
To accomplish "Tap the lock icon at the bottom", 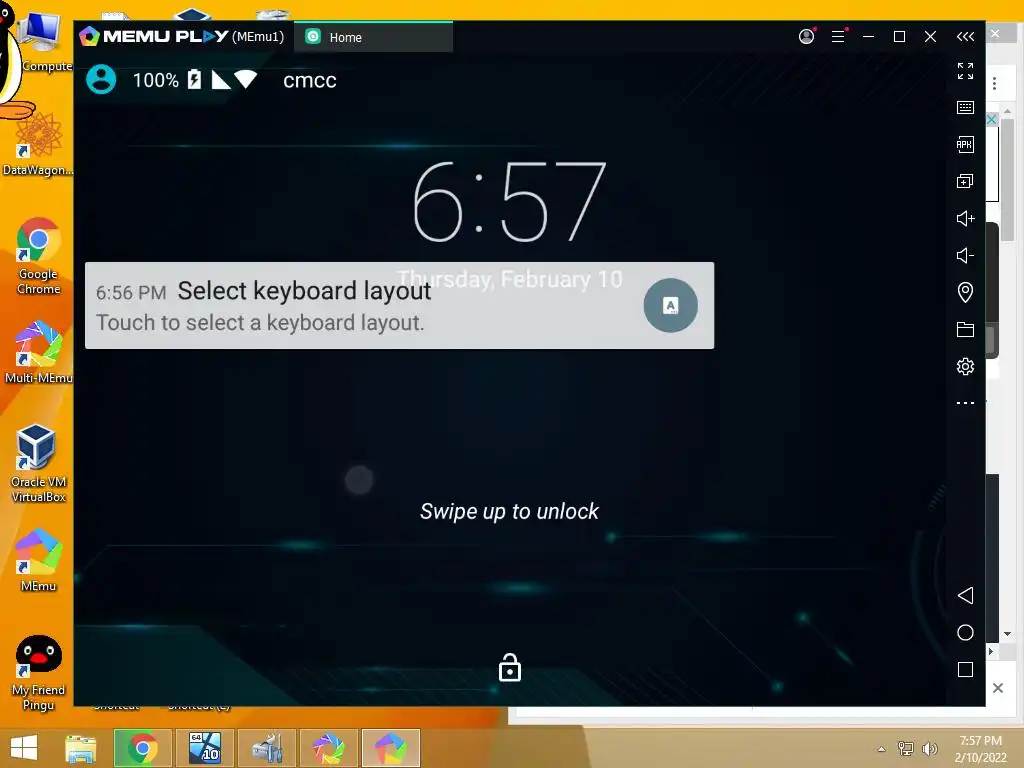I will [x=510, y=667].
